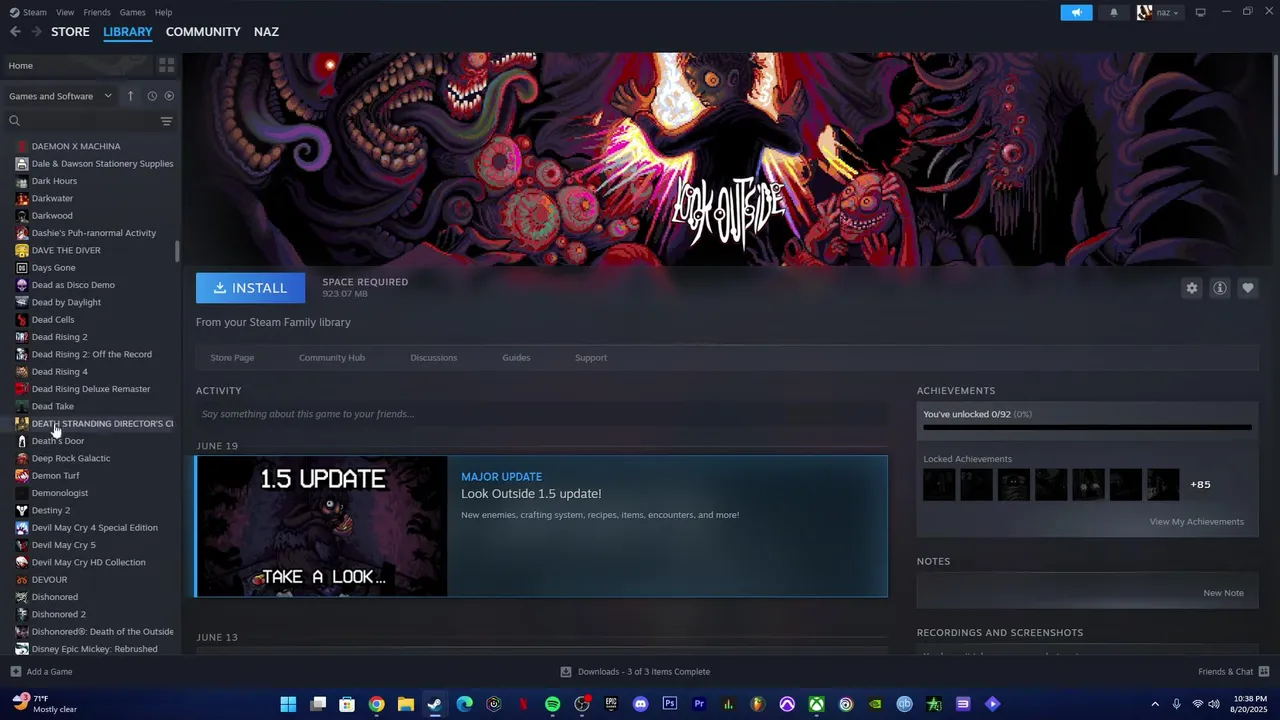The image size is (1280, 720).
Task: Open Friends & Chat icon
Action: [1264, 672]
